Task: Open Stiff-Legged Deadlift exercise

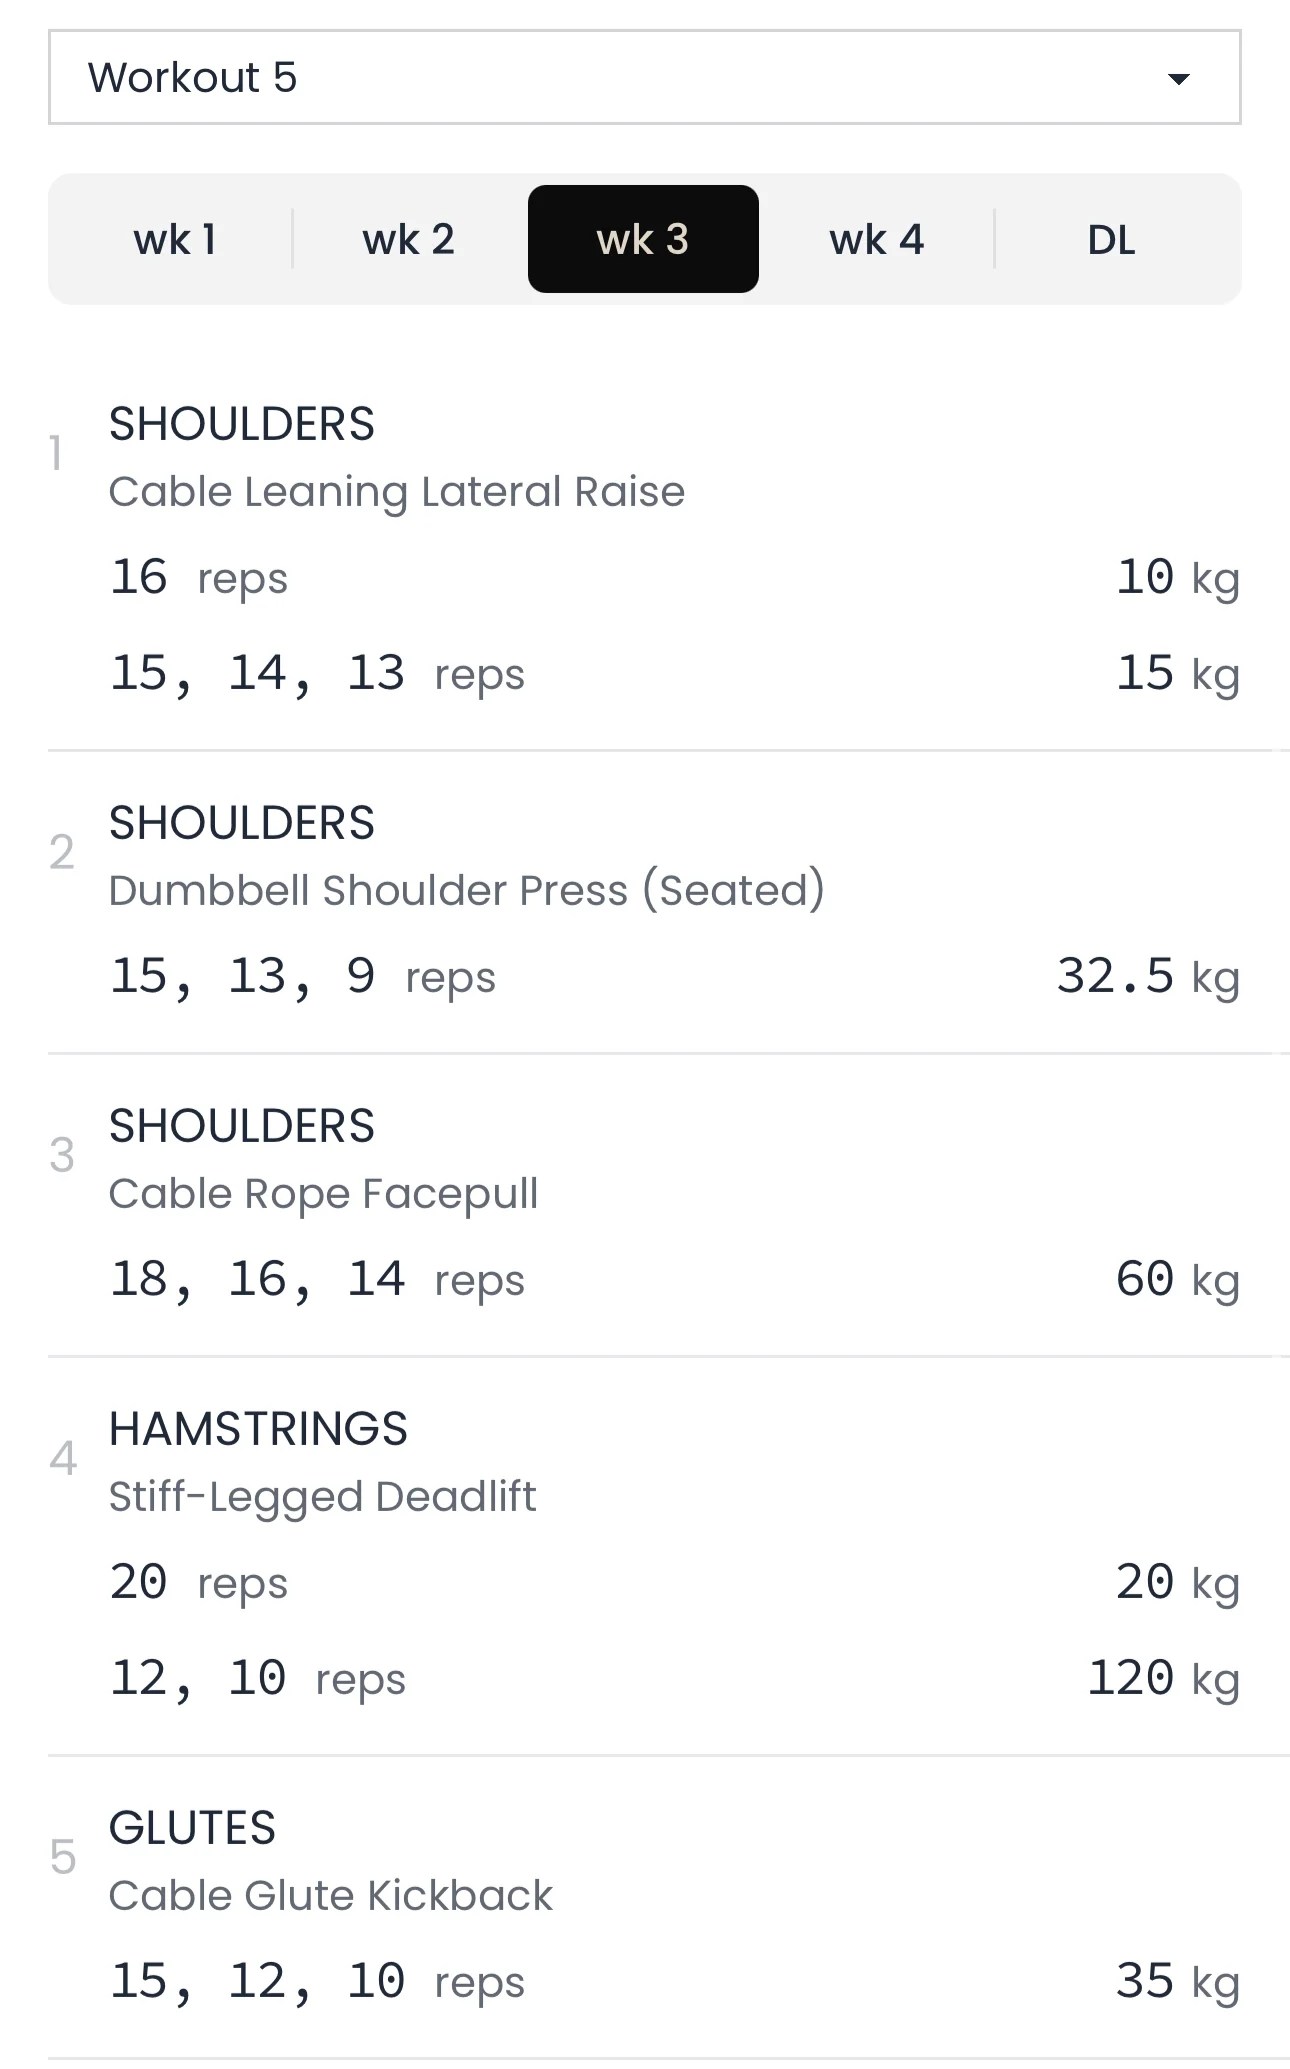Action: [x=322, y=1497]
